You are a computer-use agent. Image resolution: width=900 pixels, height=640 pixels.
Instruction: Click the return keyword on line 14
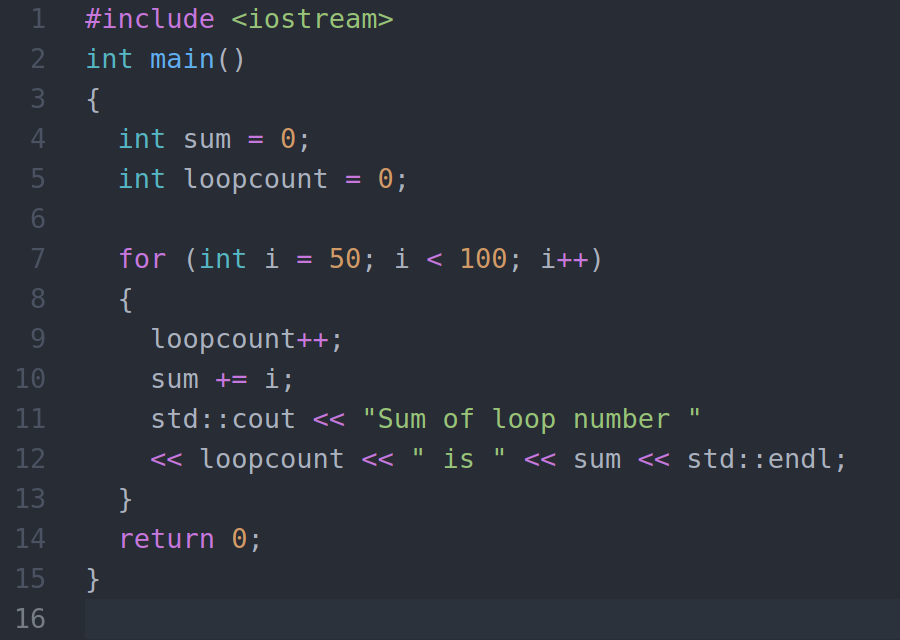click(167, 538)
